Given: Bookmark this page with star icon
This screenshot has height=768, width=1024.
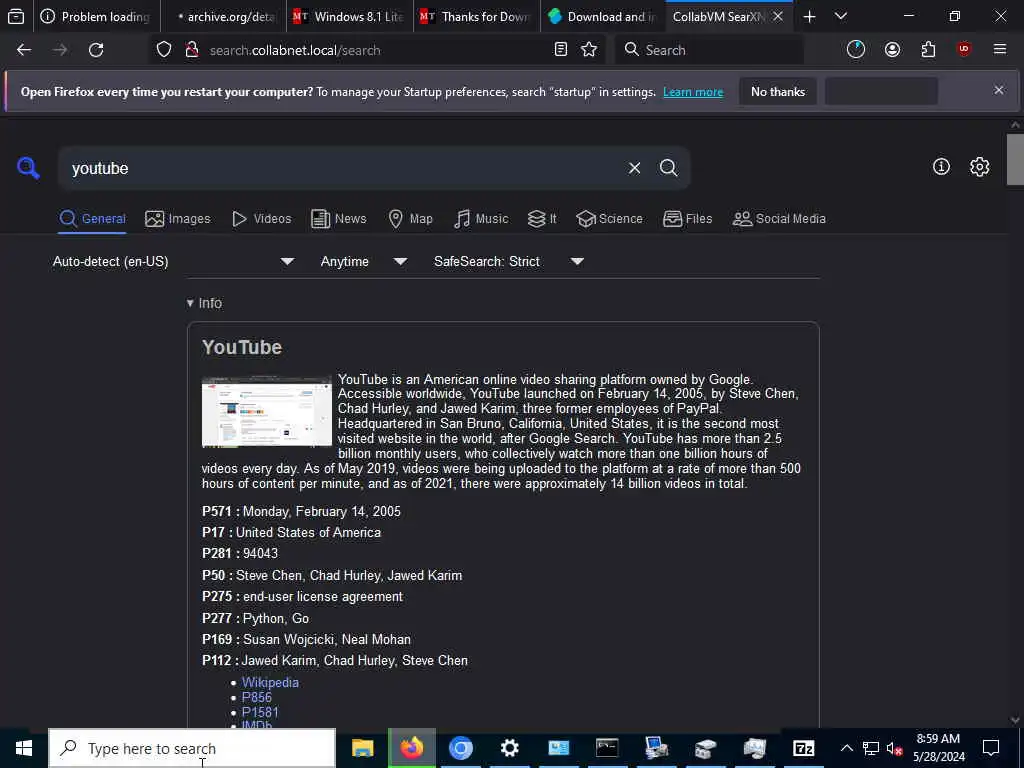Looking at the screenshot, I should [x=589, y=50].
